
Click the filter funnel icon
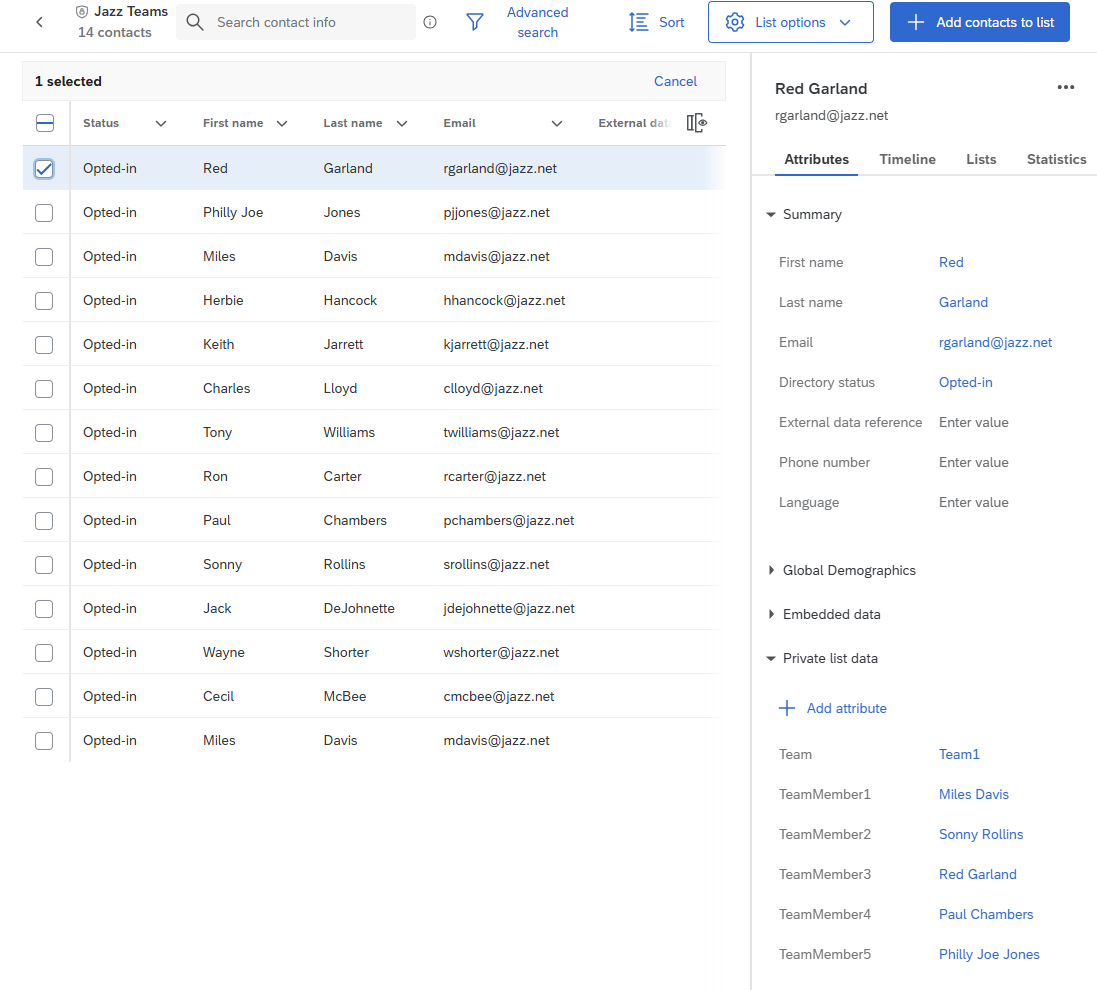tap(475, 22)
